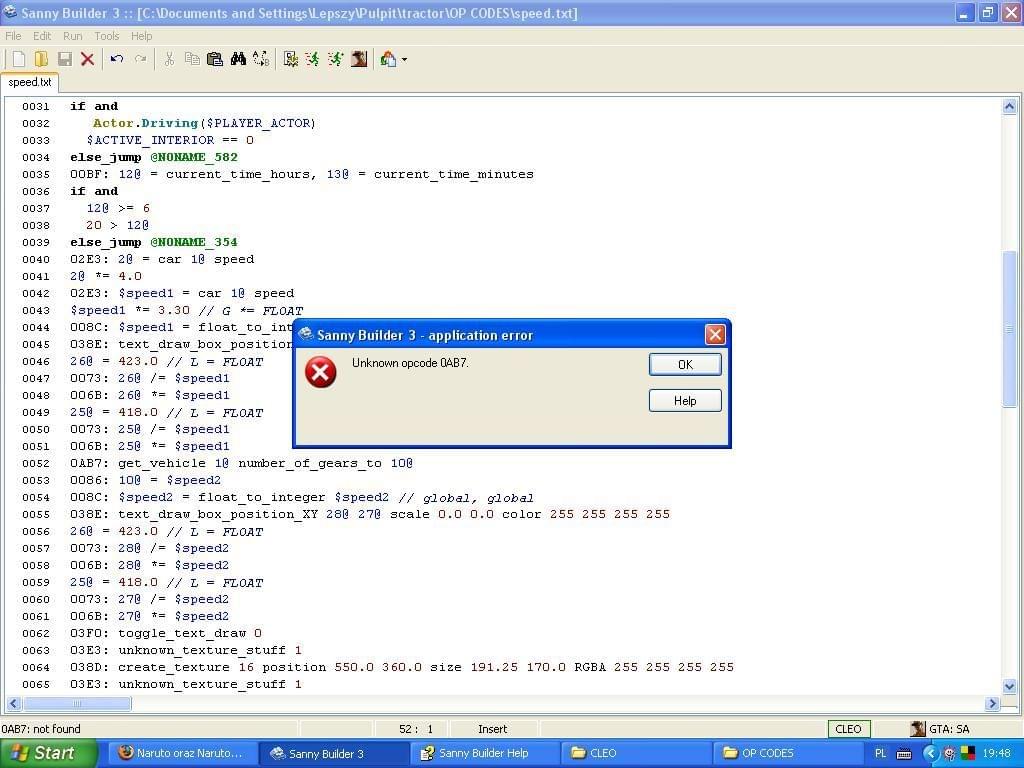
Task: Click the '0AB7: not found' status message
Action: click(x=40, y=729)
